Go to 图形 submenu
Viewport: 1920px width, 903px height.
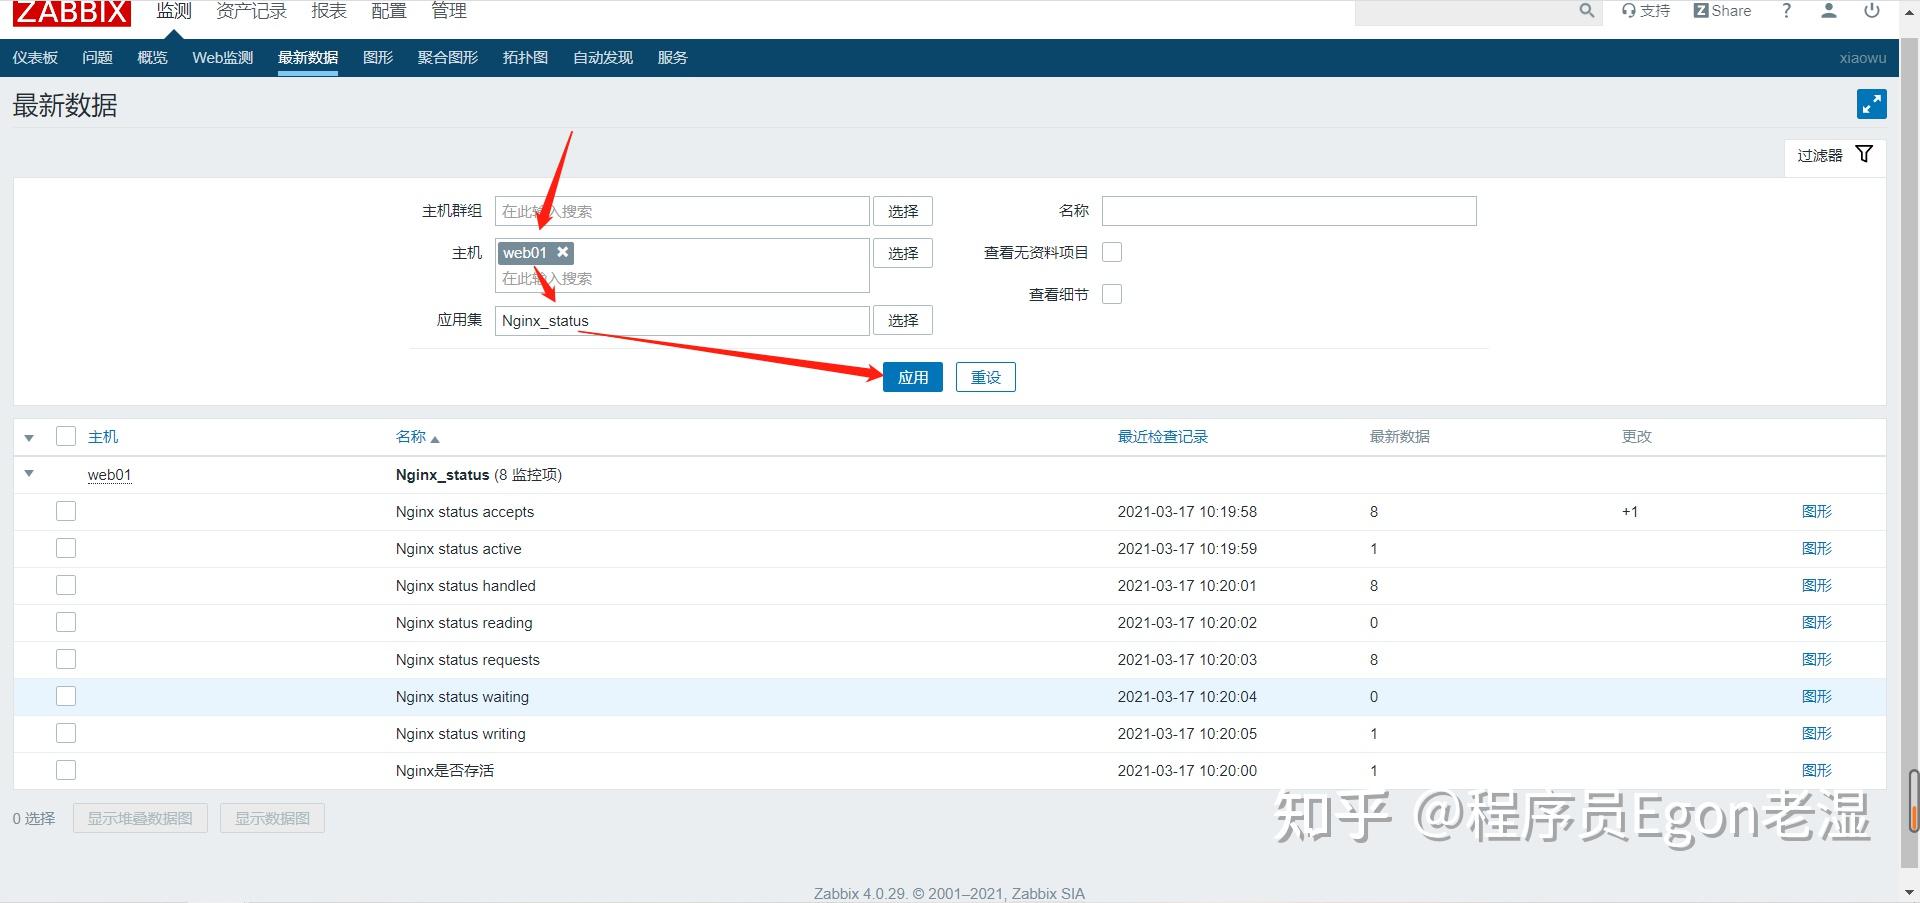point(378,58)
